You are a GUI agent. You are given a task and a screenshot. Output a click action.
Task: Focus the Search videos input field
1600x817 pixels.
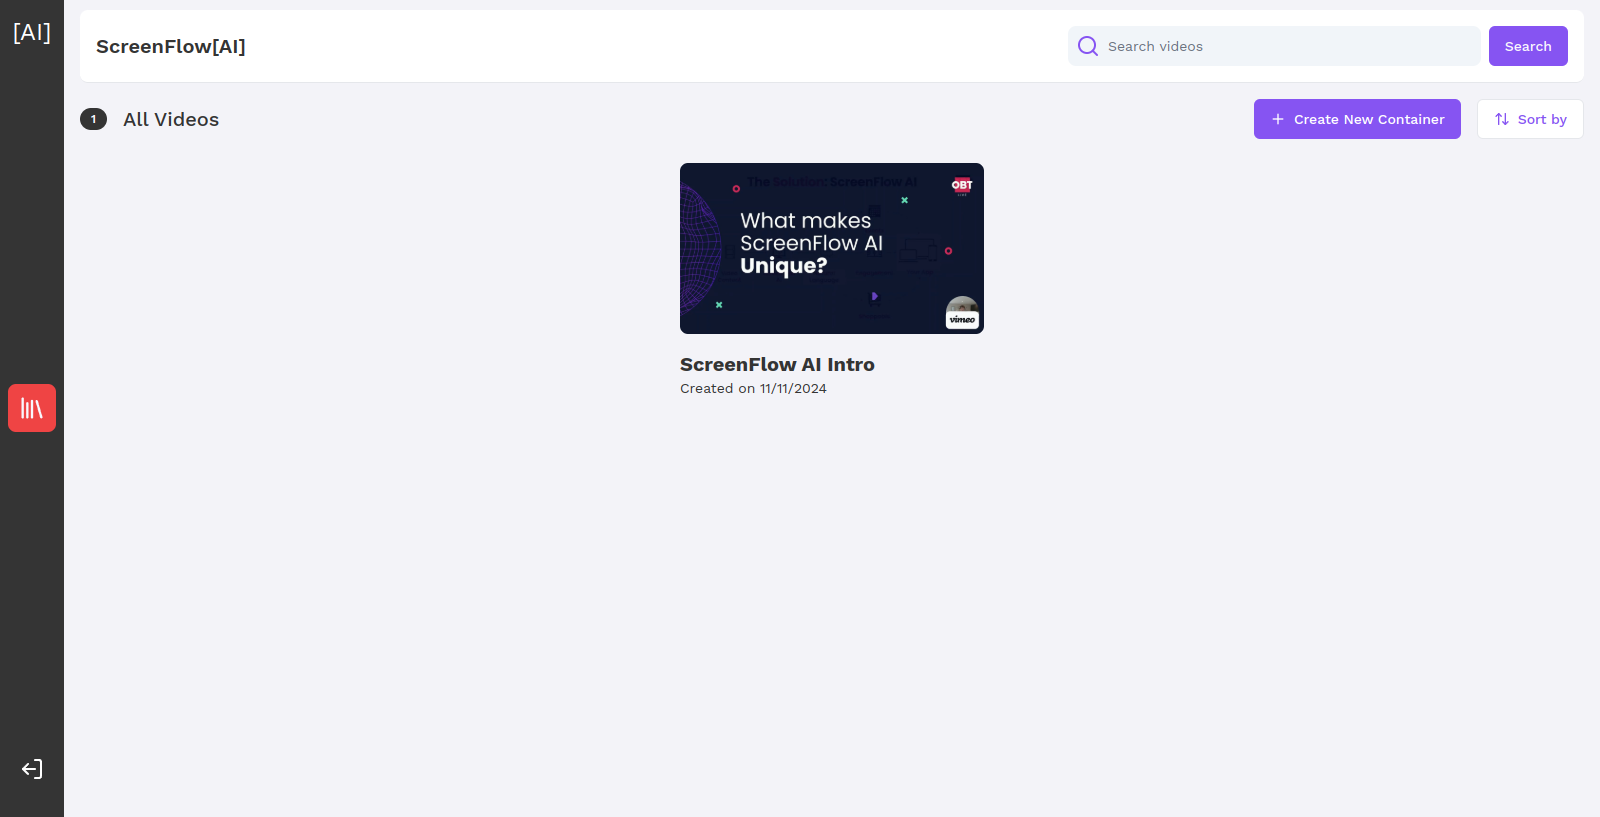tap(1274, 46)
